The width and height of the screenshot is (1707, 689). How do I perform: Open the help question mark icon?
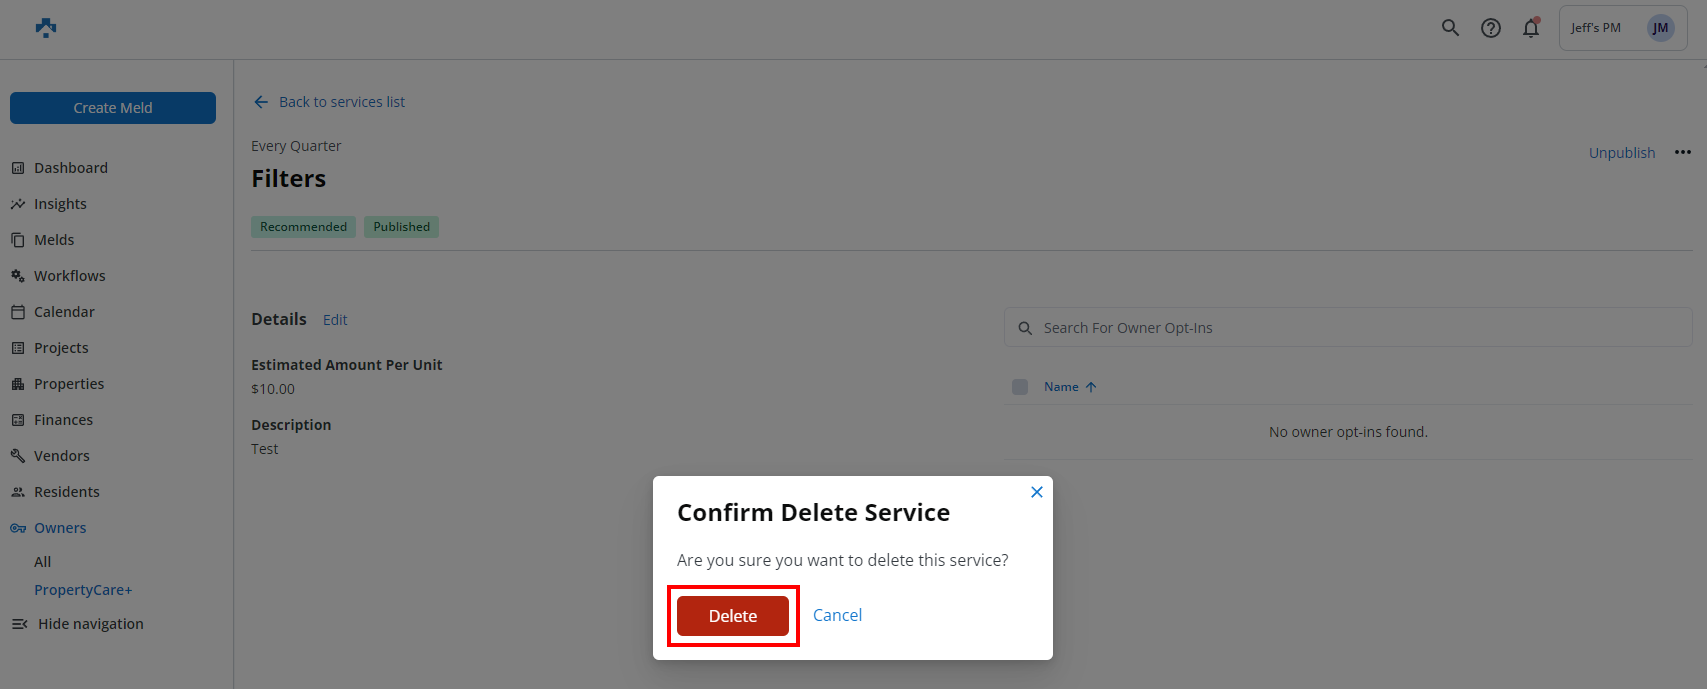click(x=1491, y=28)
